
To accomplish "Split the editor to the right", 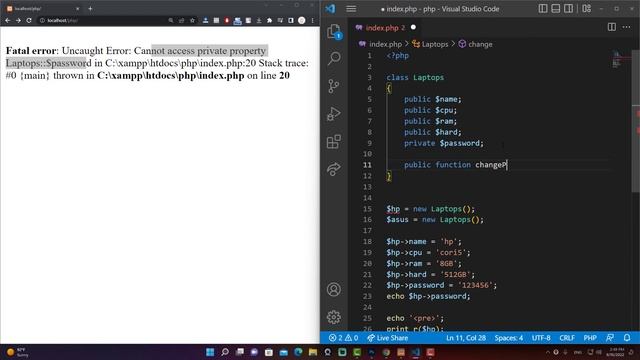I will (611, 27).
